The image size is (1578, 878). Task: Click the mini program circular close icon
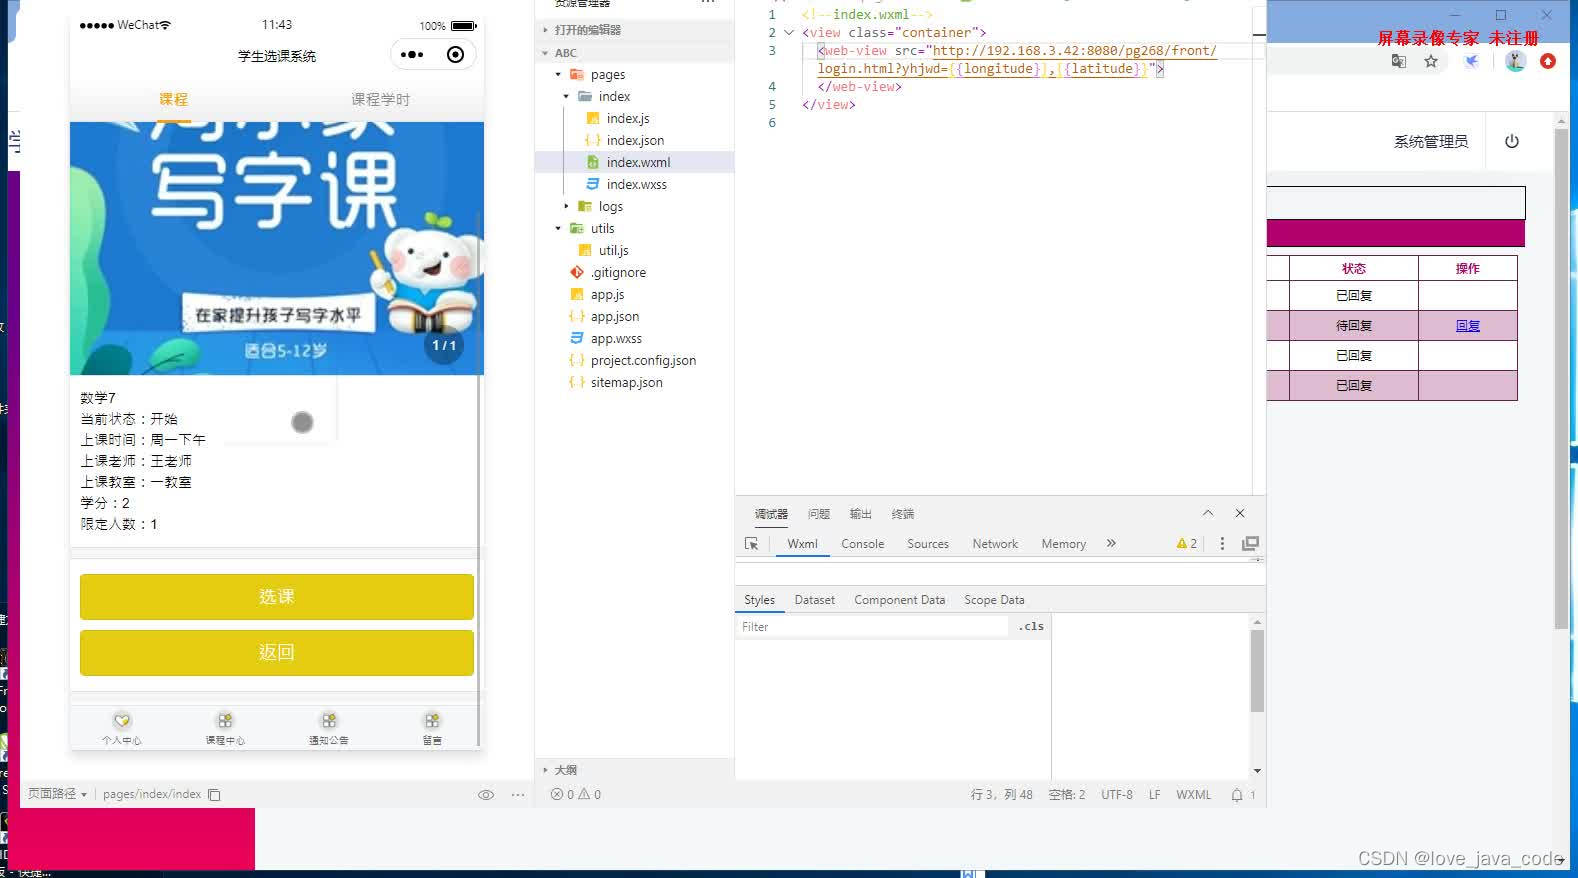(x=455, y=55)
